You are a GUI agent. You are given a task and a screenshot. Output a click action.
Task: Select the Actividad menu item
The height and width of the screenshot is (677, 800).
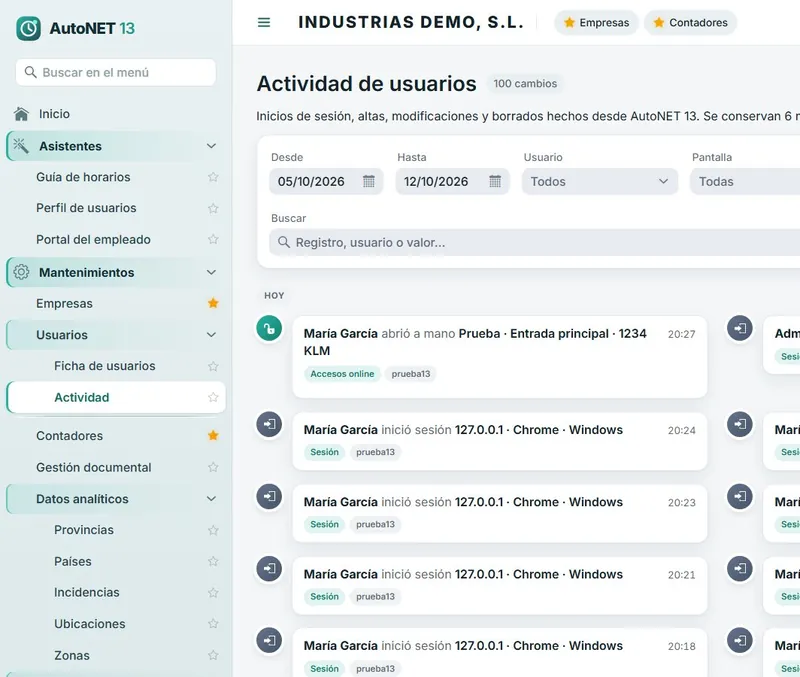coord(116,397)
